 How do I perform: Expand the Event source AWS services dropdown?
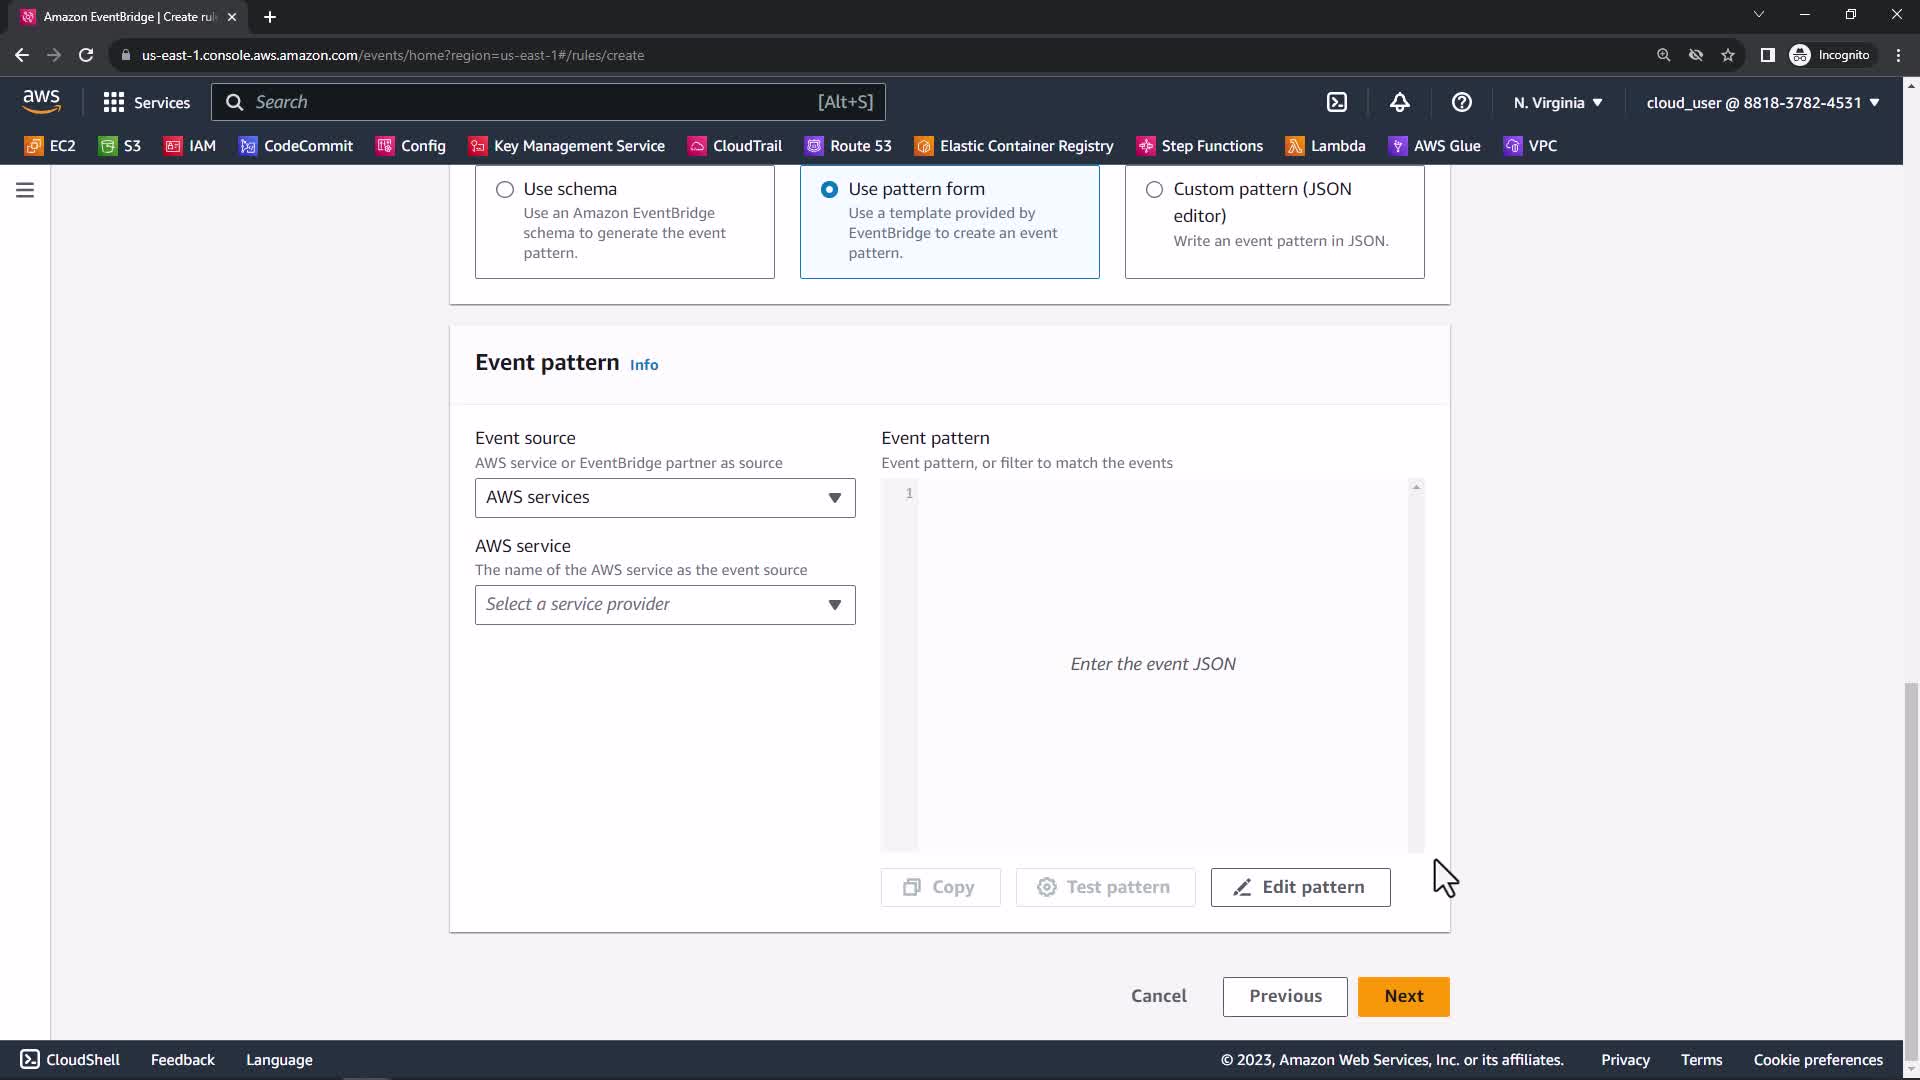pyautogui.click(x=664, y=498)
